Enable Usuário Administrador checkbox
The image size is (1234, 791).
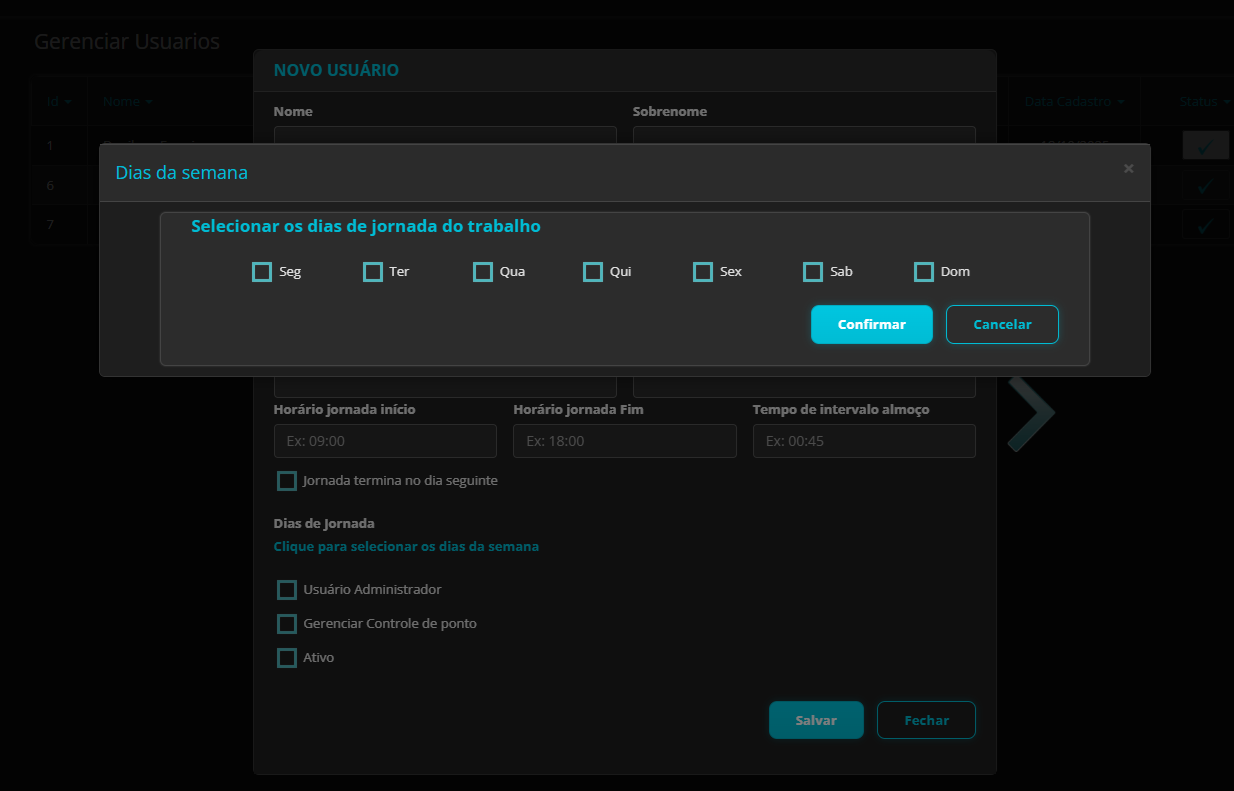287,590
